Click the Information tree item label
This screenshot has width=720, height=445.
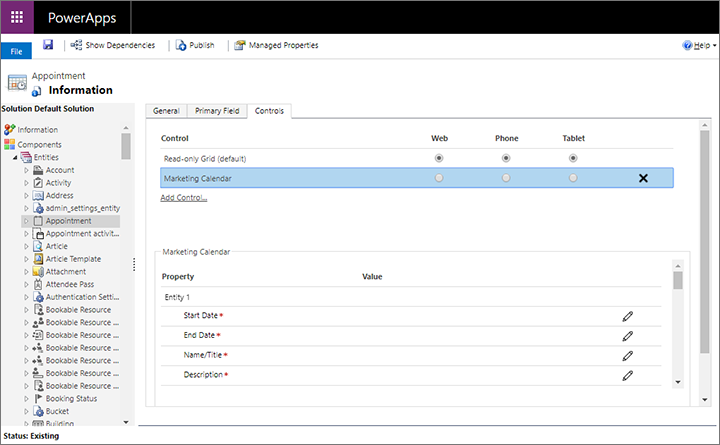(x=38, y=130)
